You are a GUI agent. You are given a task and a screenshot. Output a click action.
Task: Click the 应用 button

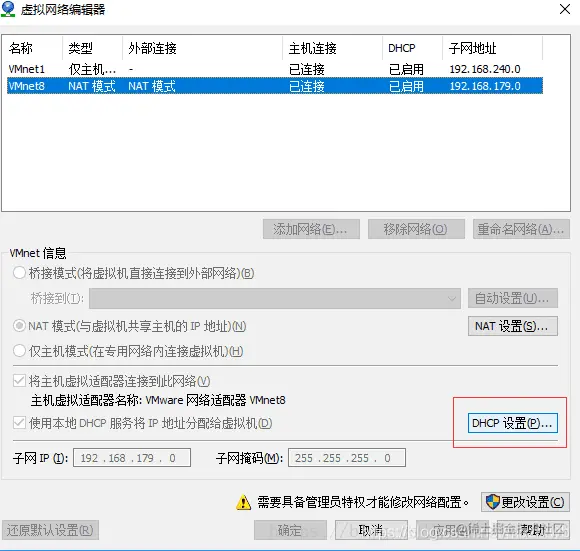click(452, 530)
